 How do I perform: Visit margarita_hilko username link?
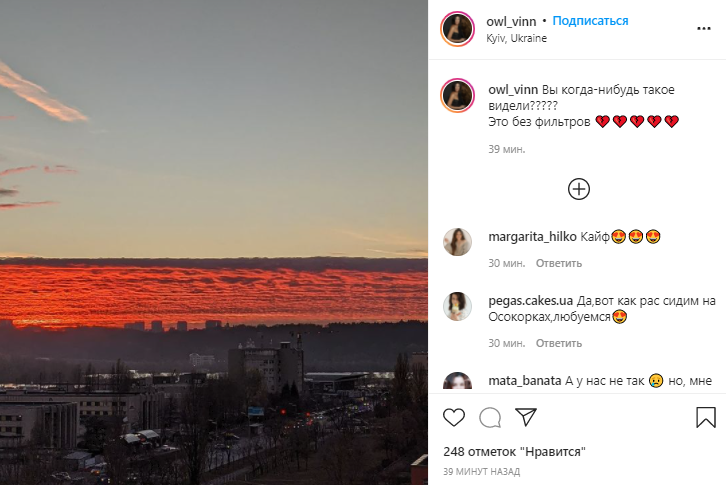point(532,237)
